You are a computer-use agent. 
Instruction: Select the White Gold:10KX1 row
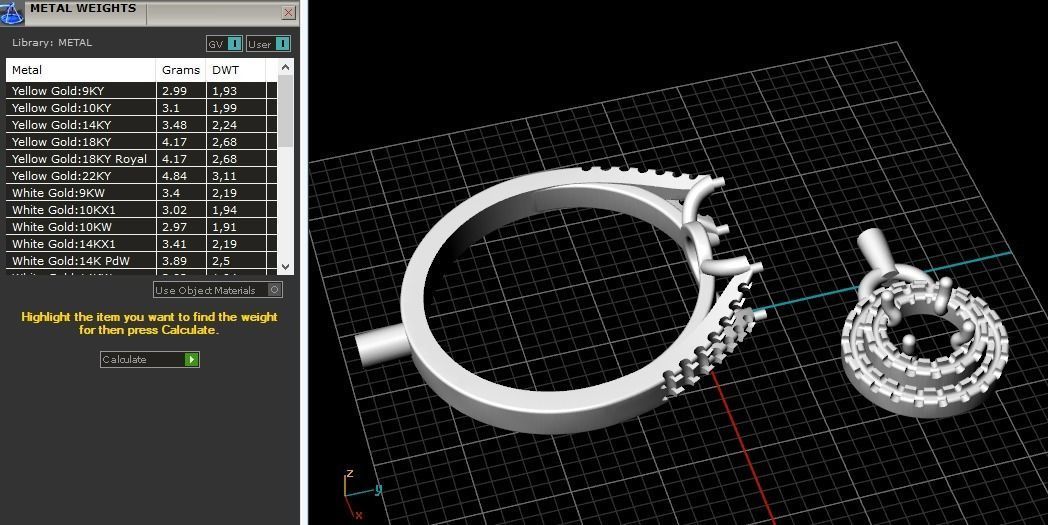(x=141, y=210)
